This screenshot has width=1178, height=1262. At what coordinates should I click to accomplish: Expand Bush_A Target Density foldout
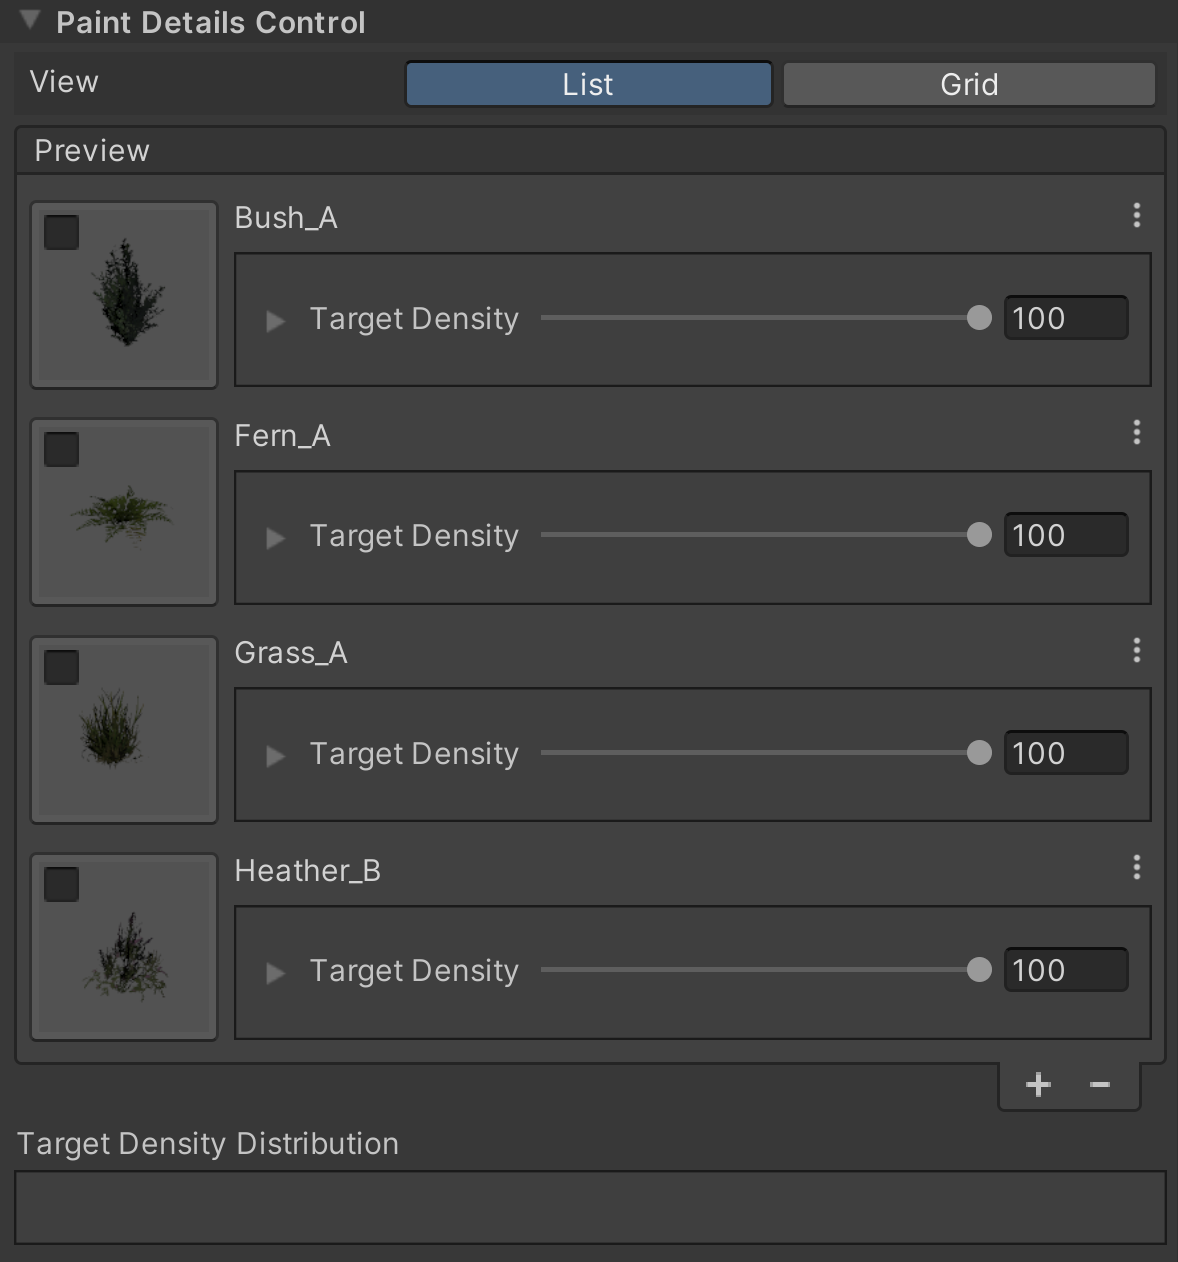coord(275,321)
